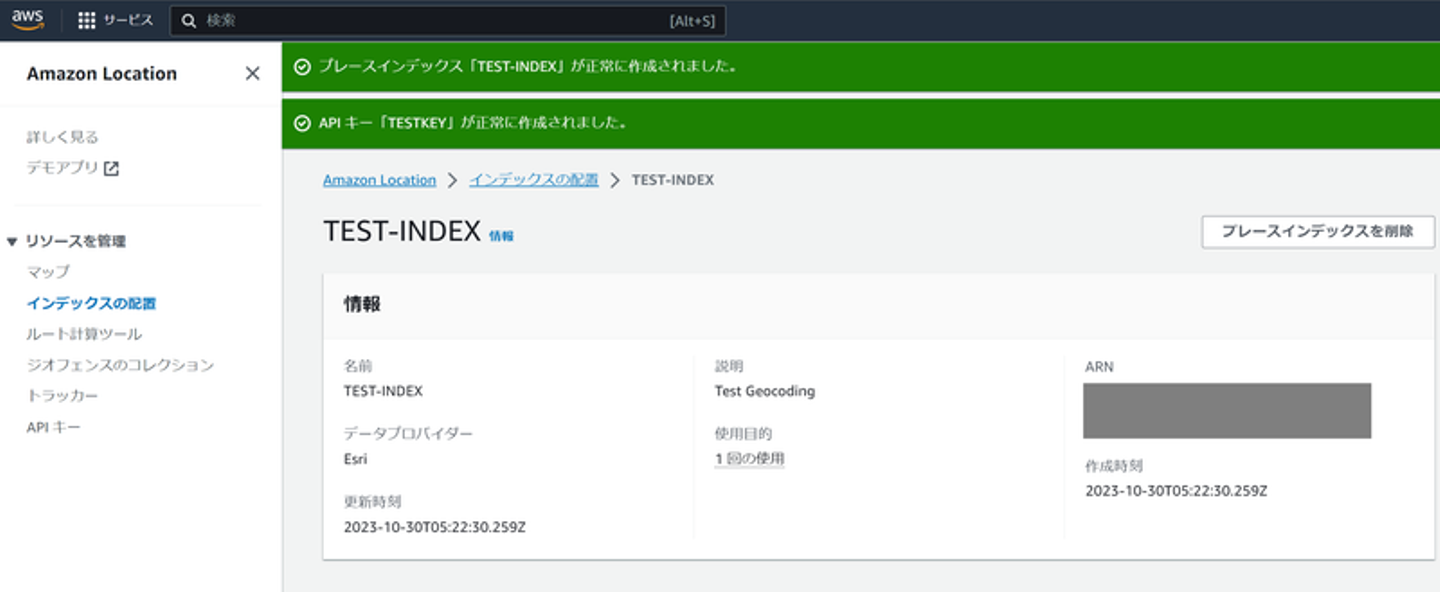This screenshot has width=1440, height=592.
Task: Open the services grid menu
Action: pyautogui.click(x=86, y=21)
